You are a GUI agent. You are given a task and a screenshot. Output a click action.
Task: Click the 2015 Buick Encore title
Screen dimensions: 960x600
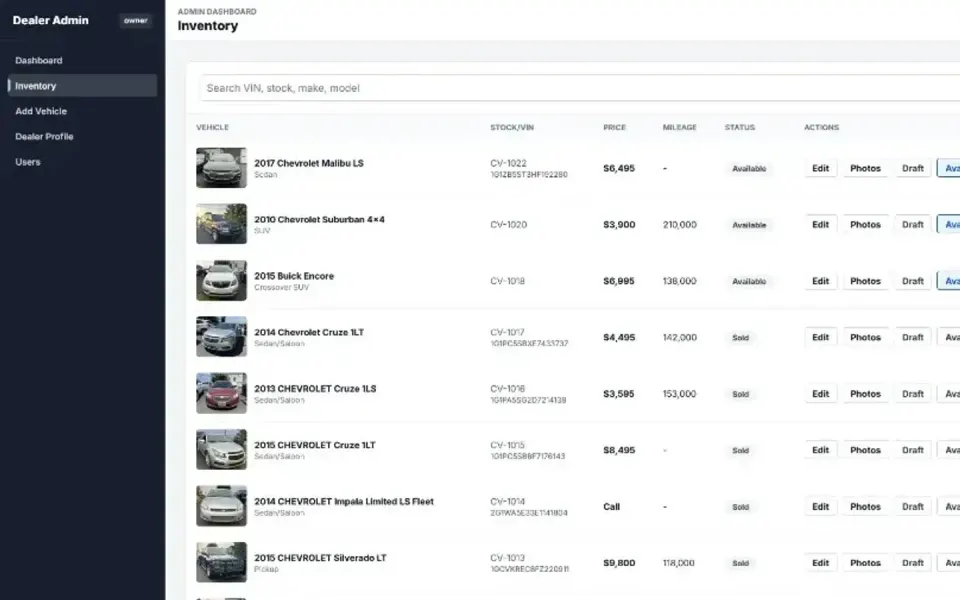(294, 276)
